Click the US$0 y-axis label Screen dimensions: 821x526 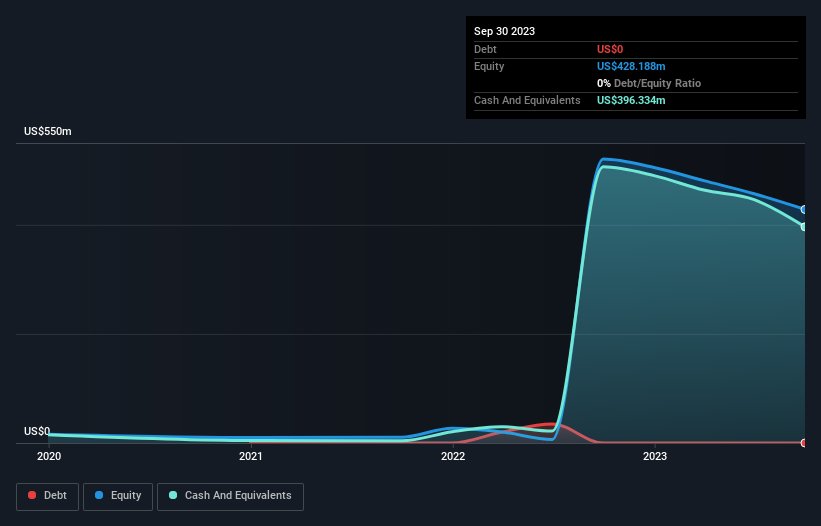point(37,431)
